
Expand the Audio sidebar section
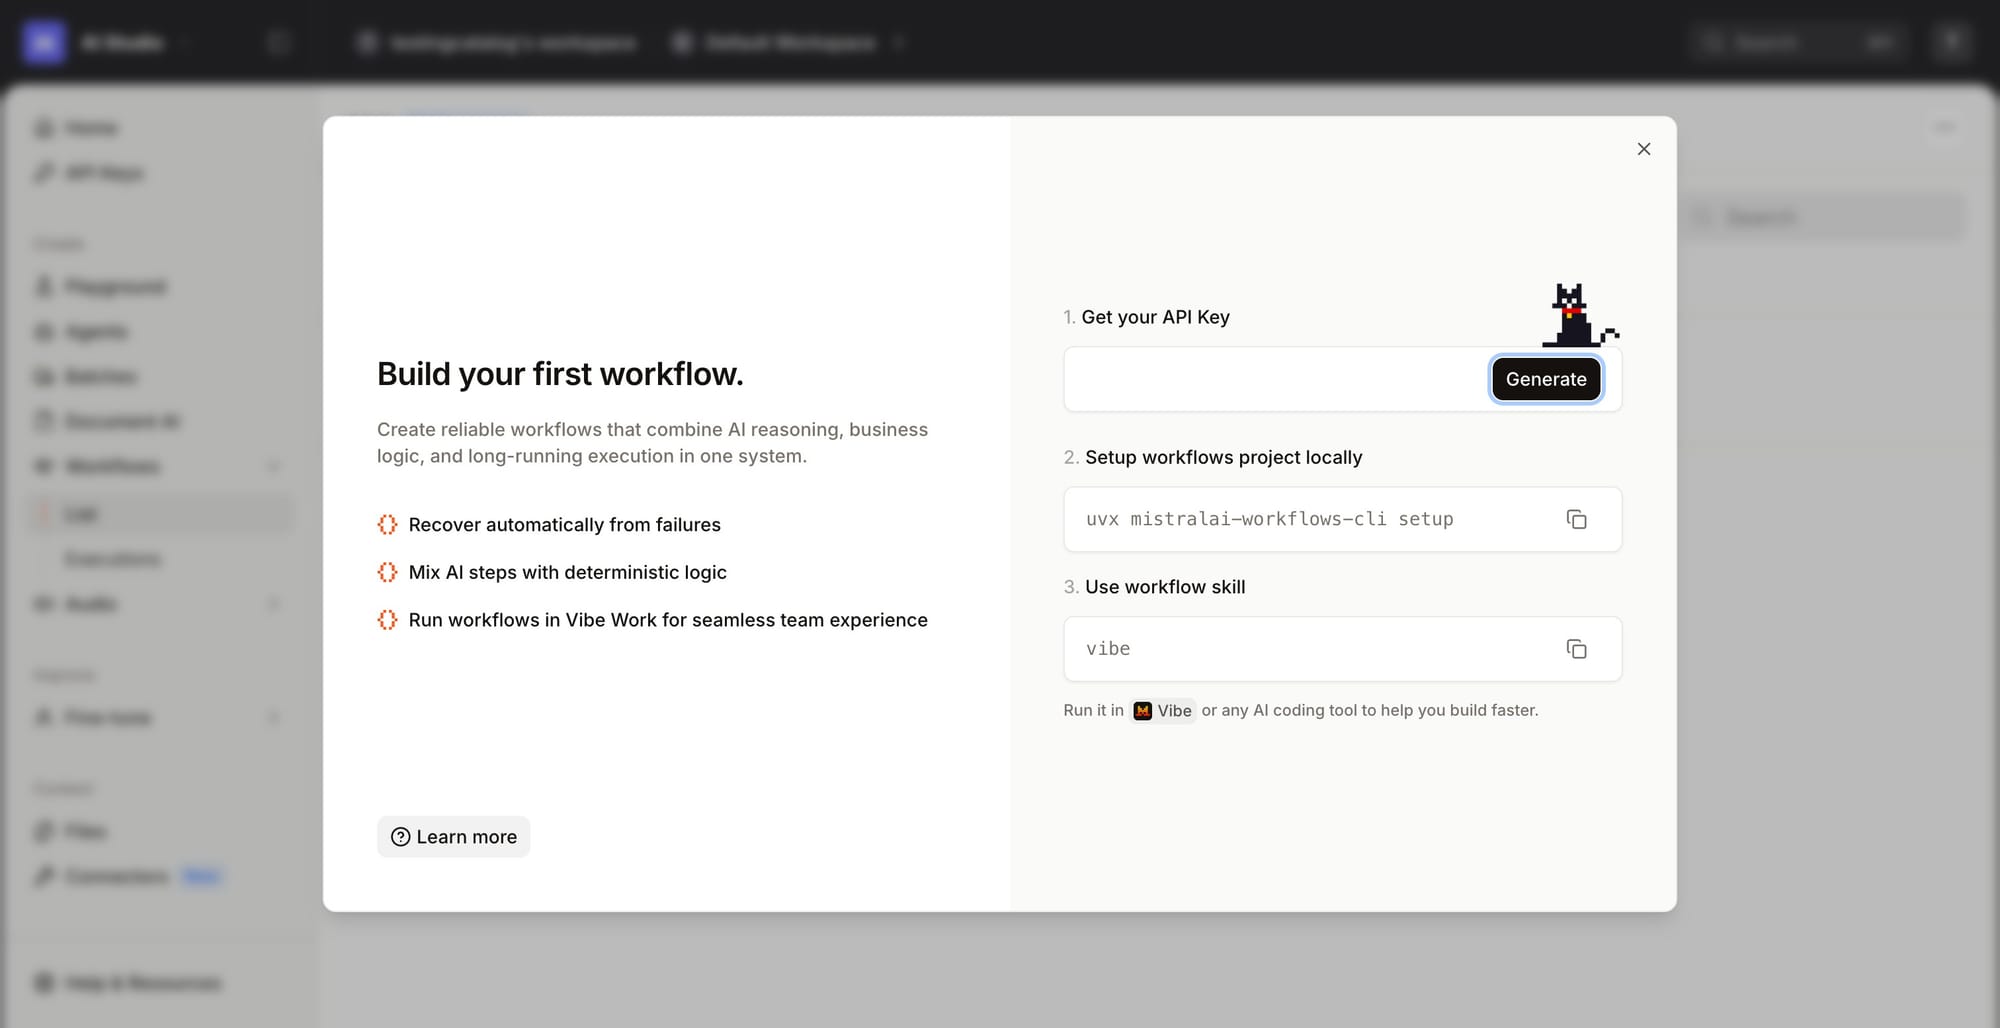274,604
